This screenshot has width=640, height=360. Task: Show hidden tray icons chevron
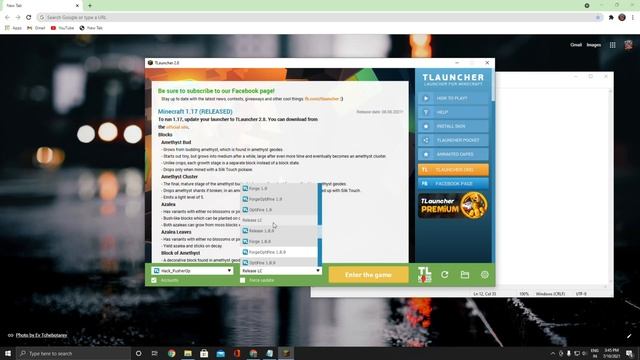[x=553, y=353]
